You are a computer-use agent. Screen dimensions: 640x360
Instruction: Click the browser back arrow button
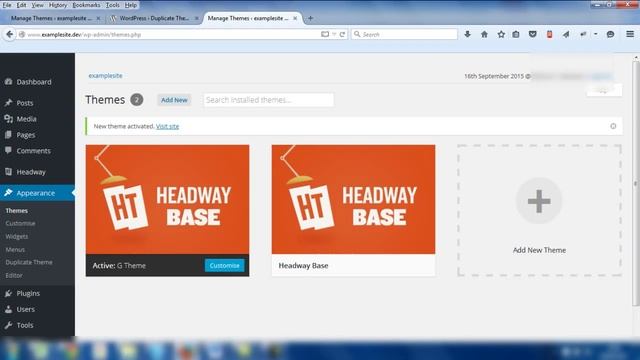(9, 34)
